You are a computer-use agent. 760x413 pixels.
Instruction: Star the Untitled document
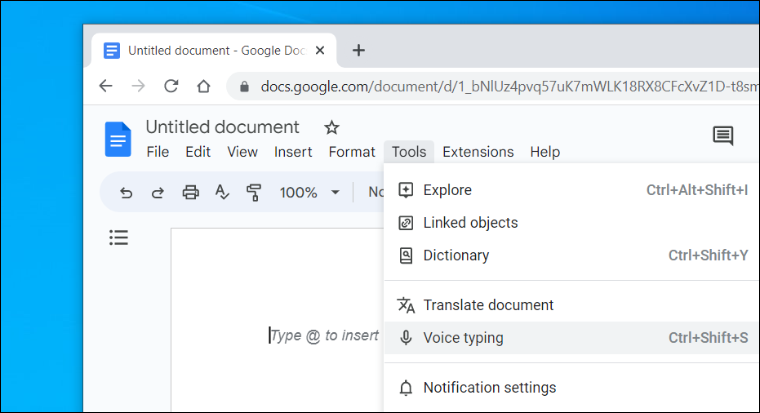(x=332, y=127)
